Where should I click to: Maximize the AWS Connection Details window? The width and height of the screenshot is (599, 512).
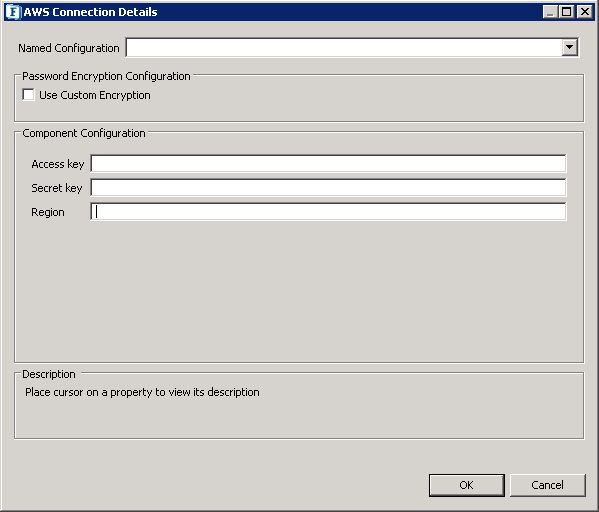point(566,12)
